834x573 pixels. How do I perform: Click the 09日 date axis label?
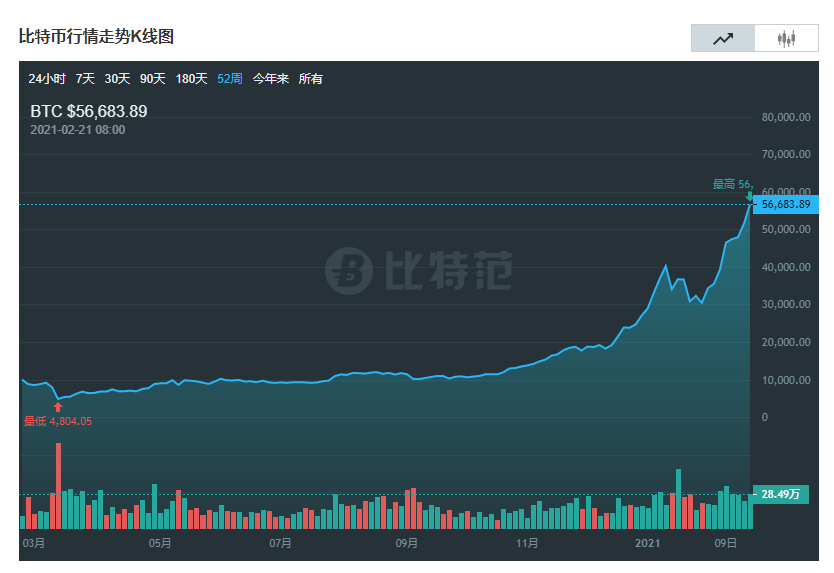[725, 543]
